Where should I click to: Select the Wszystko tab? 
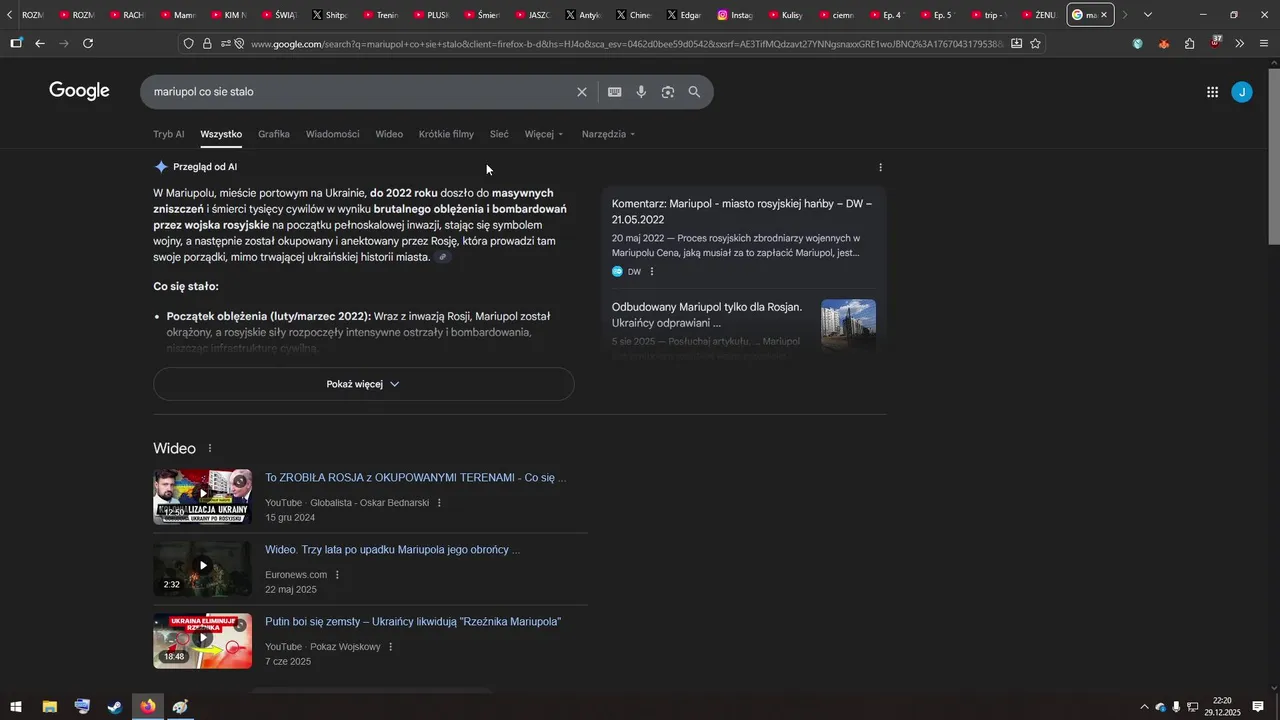[x=221, y=134]
